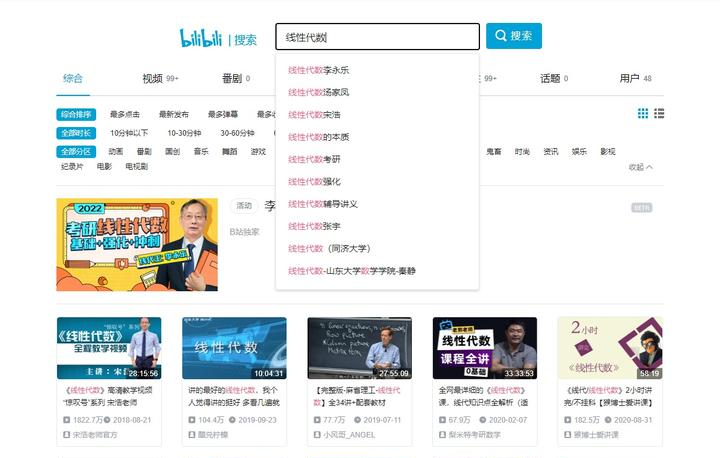
Task: Open 2小时 thumbnail with duration 58:19
Action: click(x=610, y=348)
